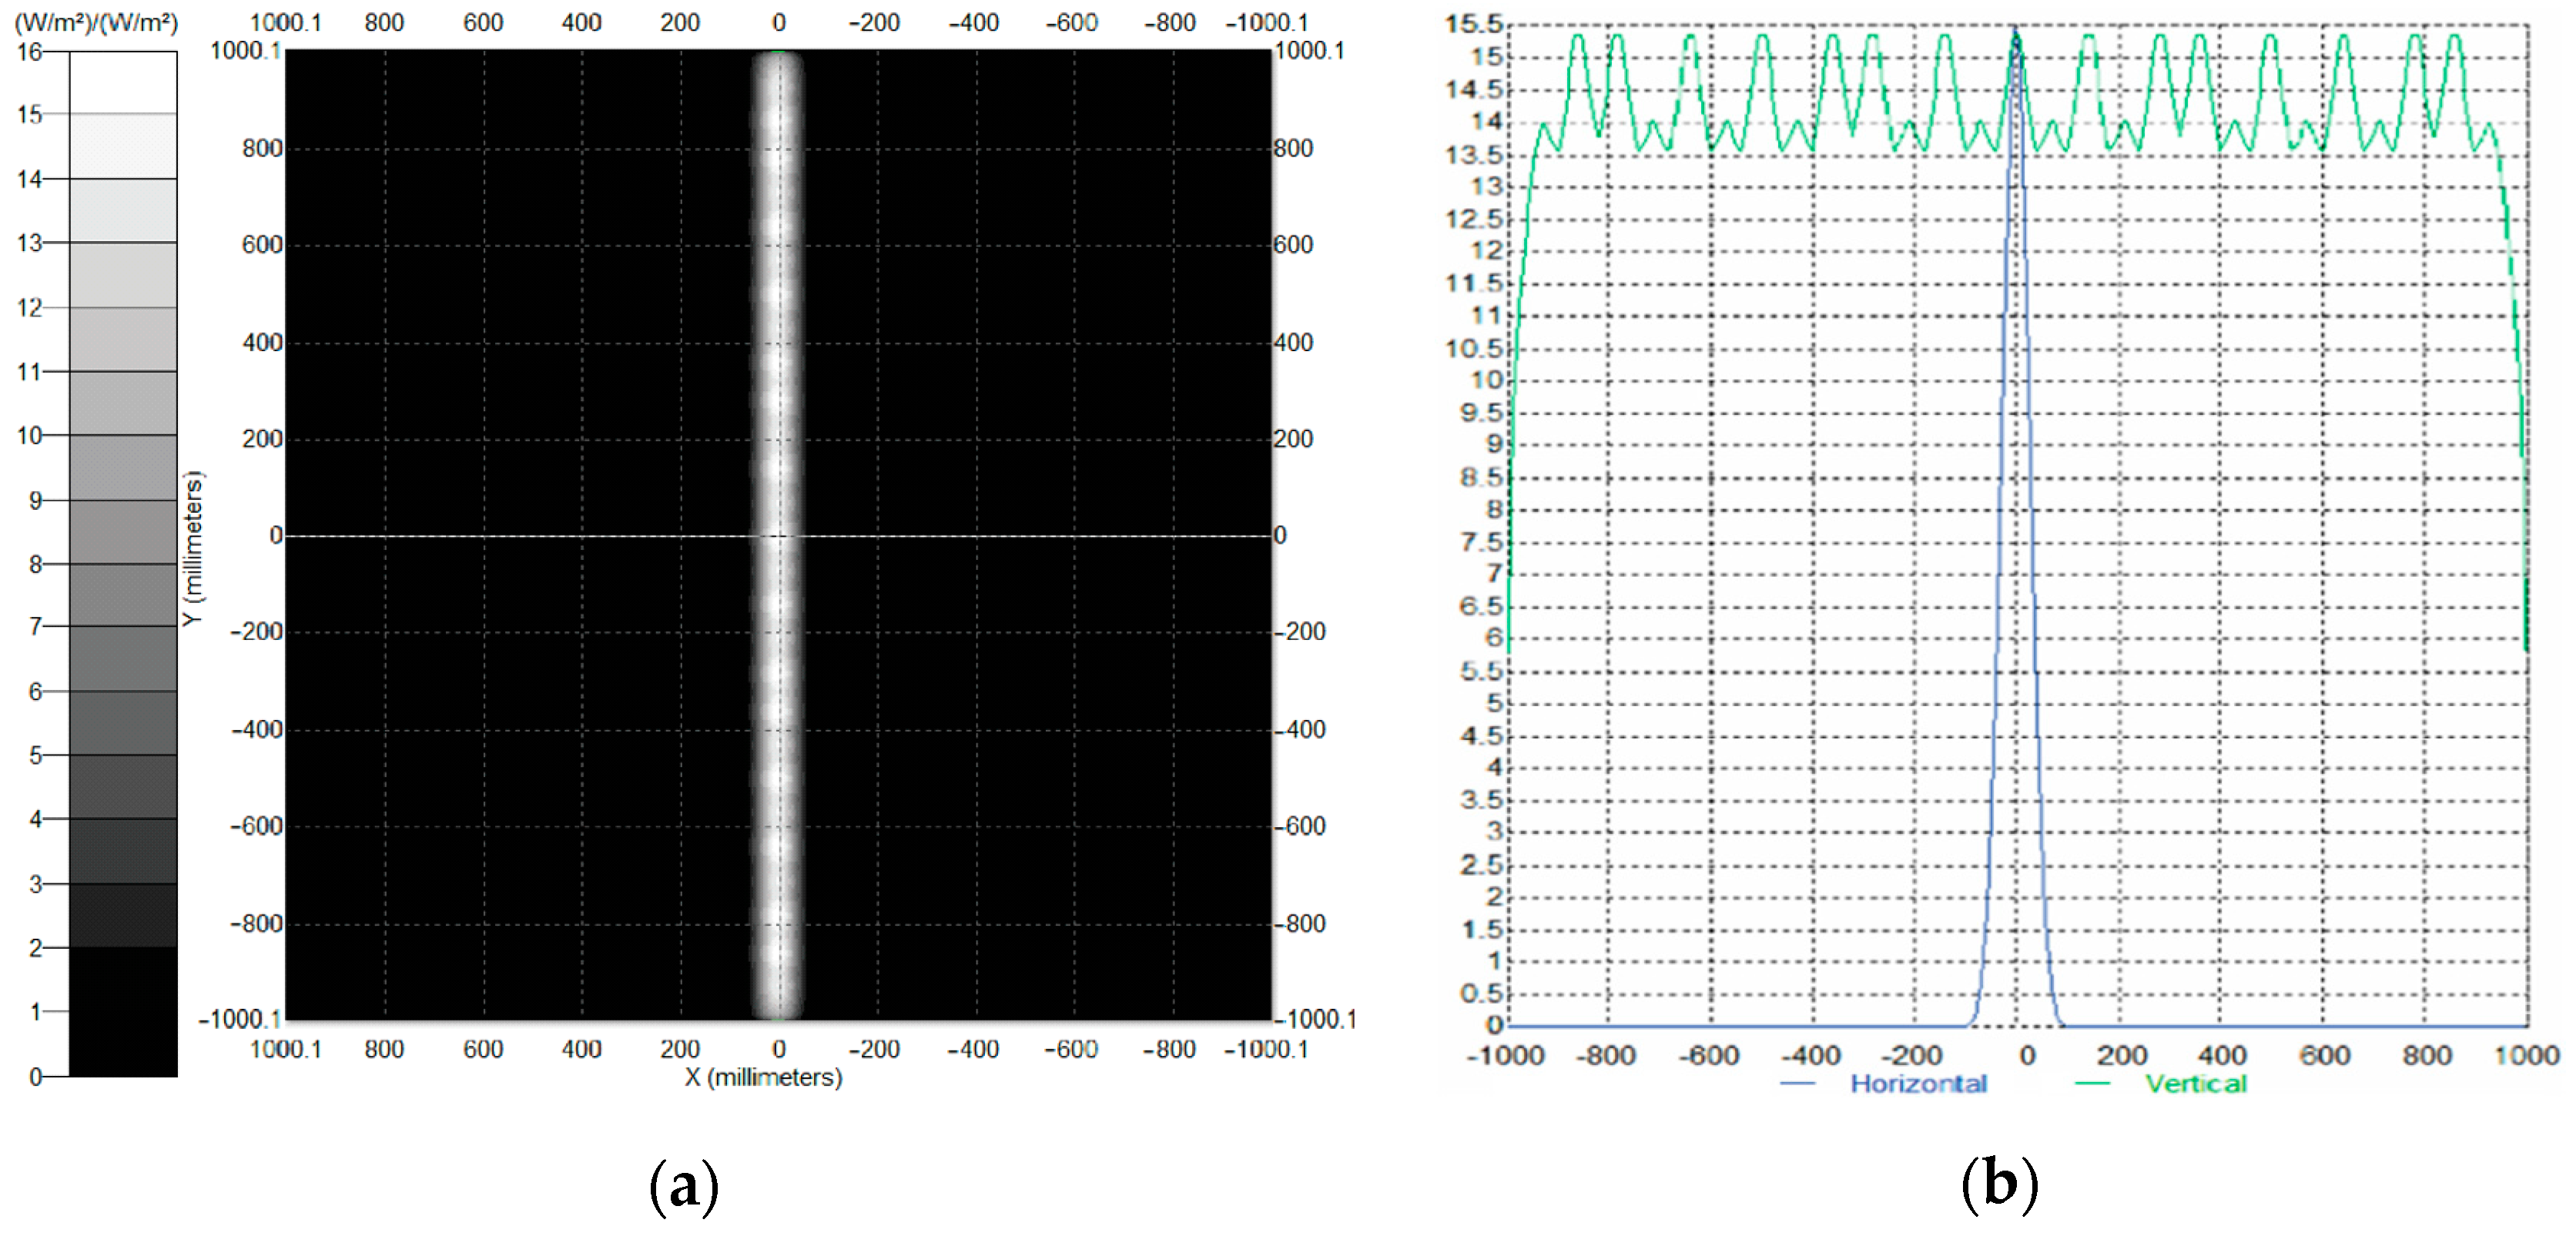Click the (W/m²)/(W/m²) units label

(x=96, y=22)
